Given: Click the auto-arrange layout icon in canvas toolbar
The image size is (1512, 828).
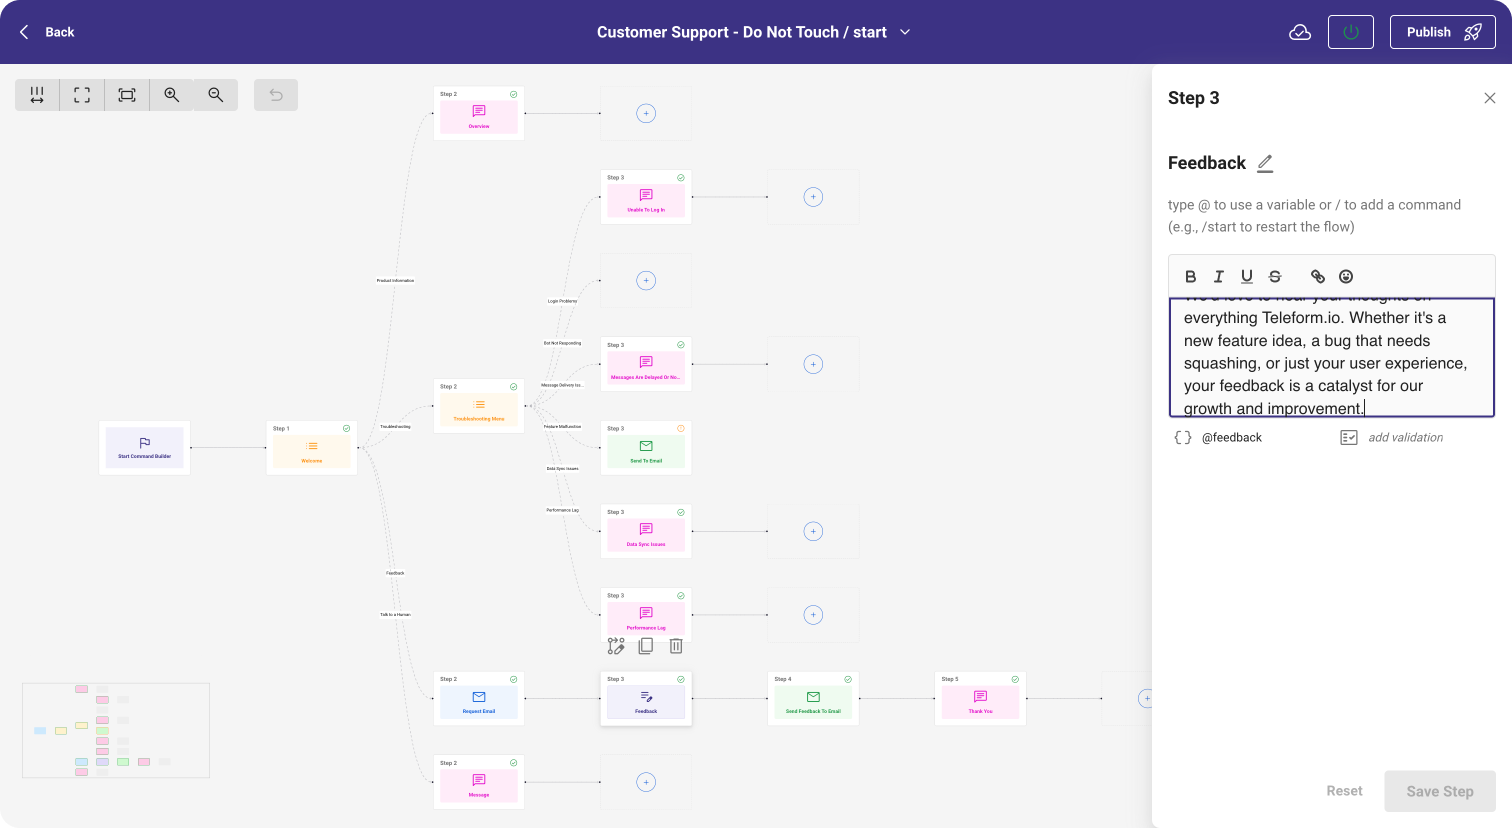Looking at the screenshot, I should click(37, 95).
